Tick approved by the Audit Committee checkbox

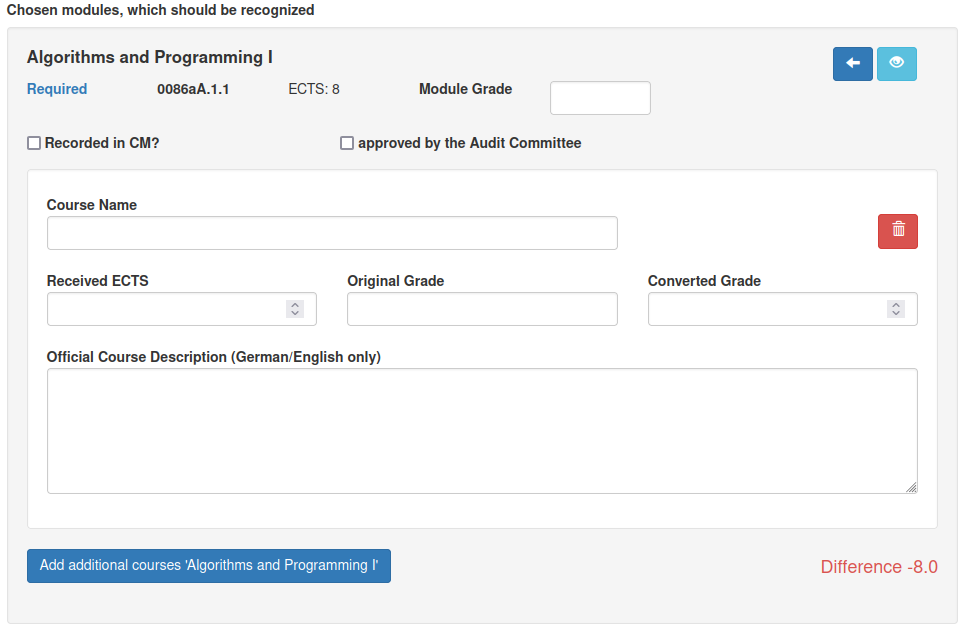pos(347,143)
